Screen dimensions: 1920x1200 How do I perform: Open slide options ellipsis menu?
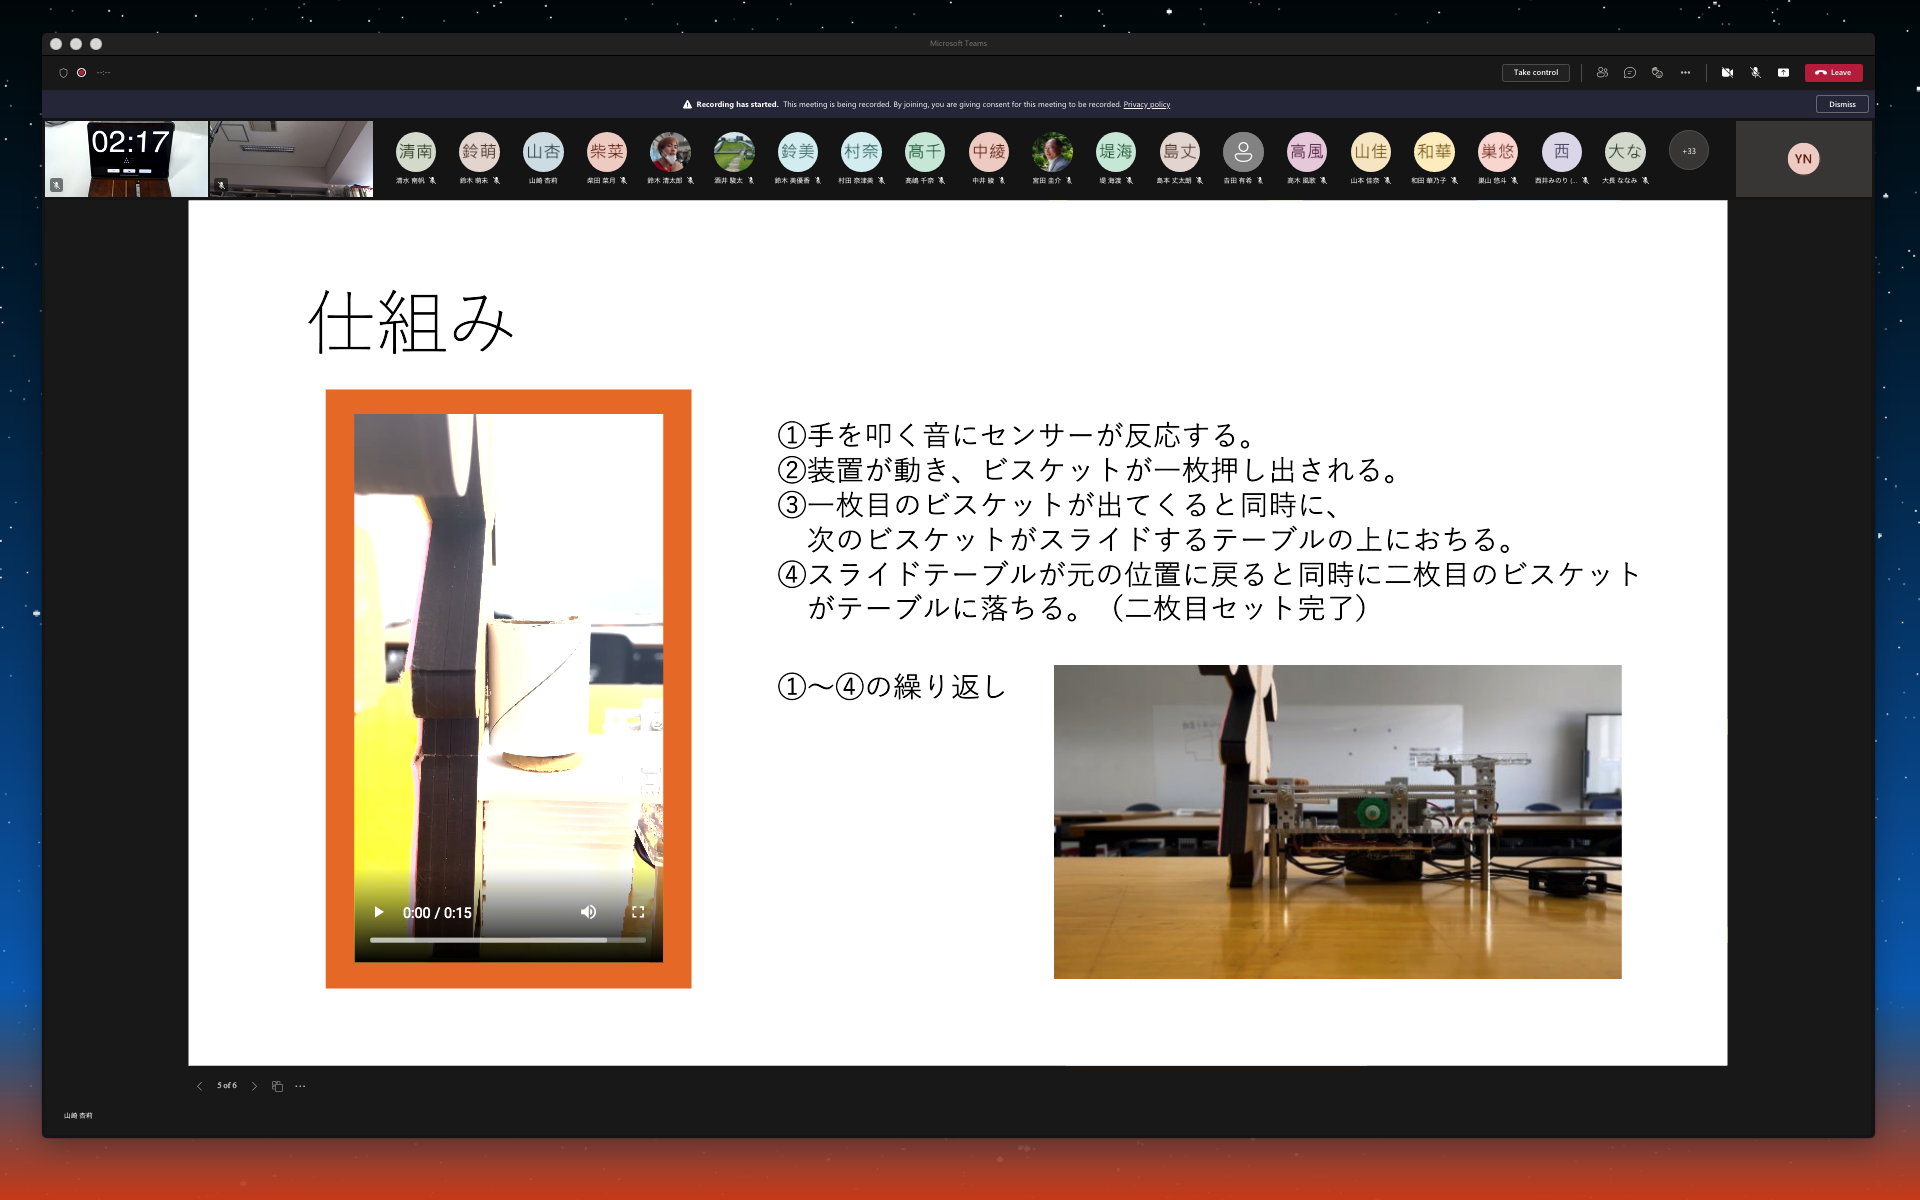[300, 1086]
